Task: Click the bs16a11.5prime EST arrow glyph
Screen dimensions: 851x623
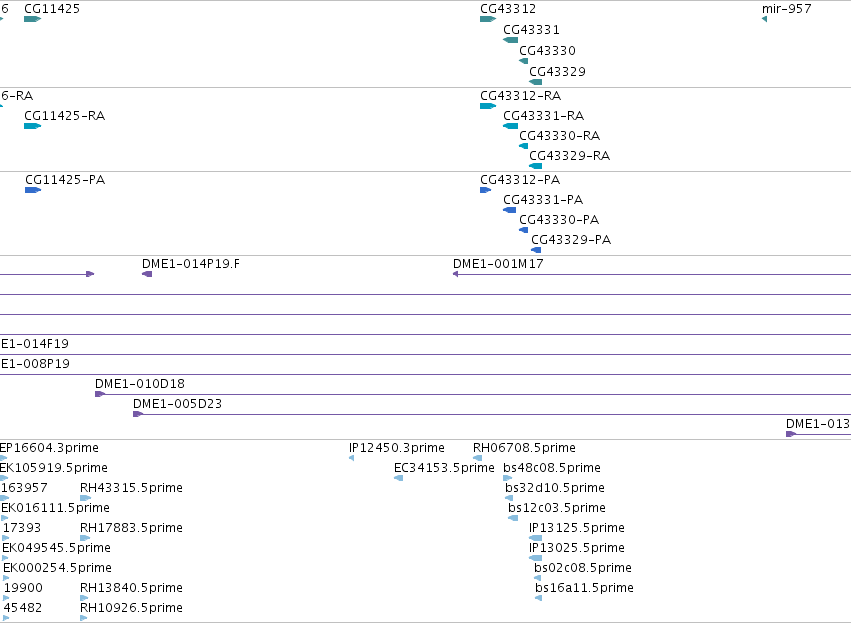Action: tap(538, 598)
